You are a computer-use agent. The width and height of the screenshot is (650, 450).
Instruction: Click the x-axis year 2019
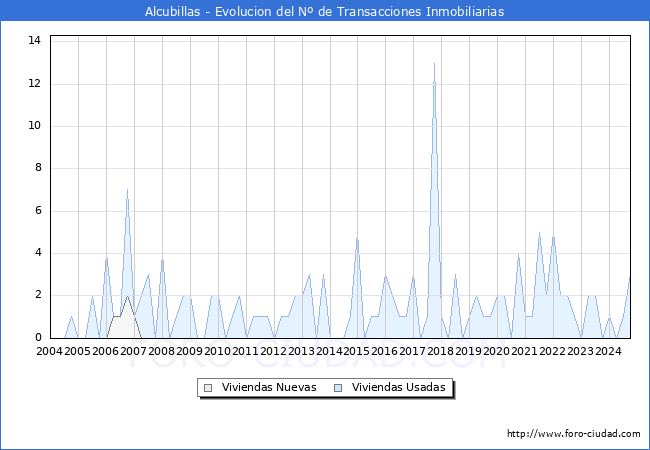point(468,351)
